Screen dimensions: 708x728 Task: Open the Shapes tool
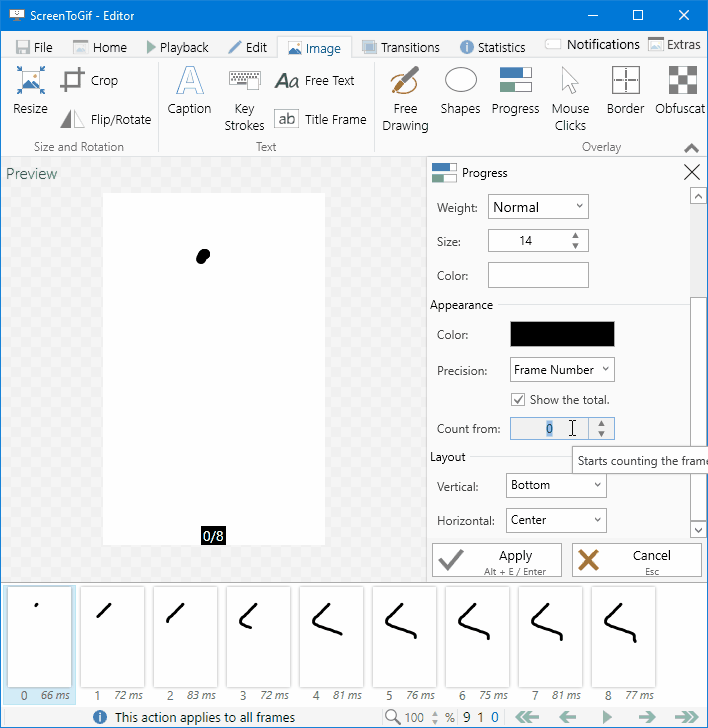coord(460,91)
